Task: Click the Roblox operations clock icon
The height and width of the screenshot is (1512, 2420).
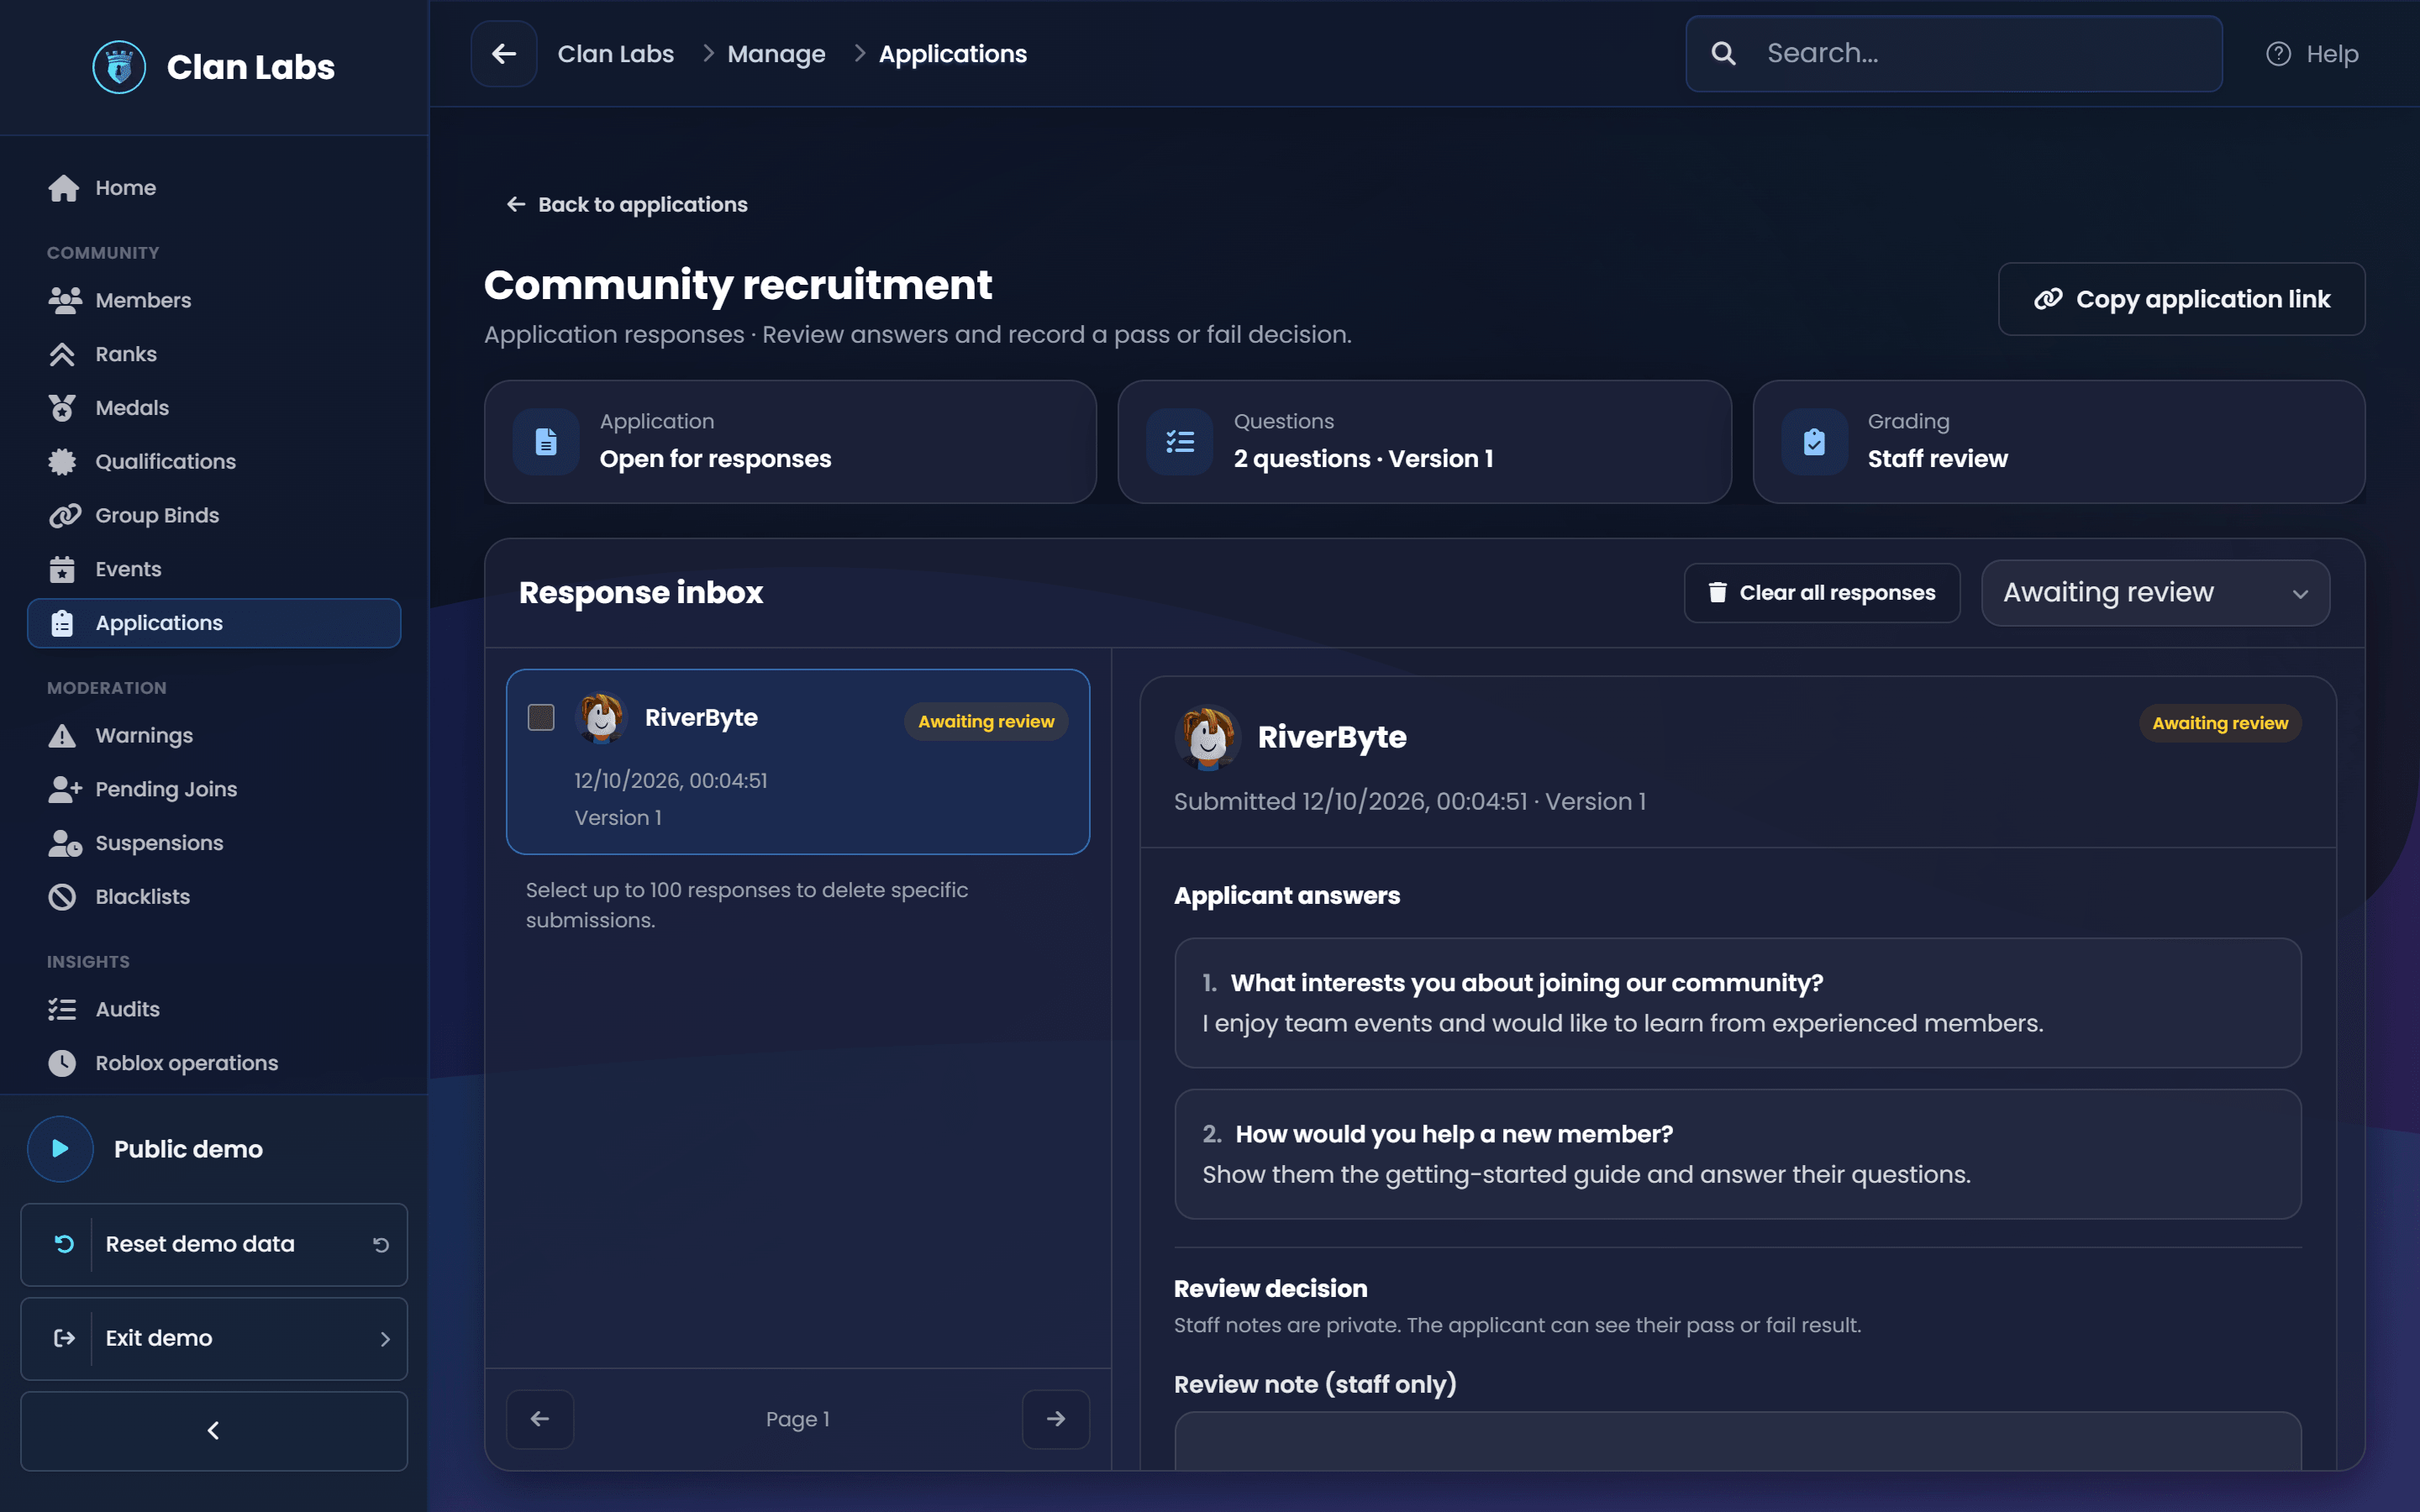Action: [62, 1063]
